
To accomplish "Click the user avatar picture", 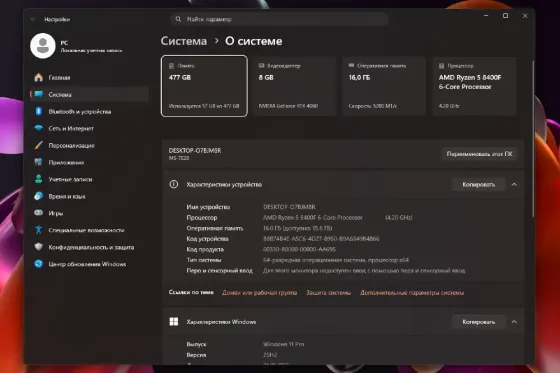I will point(43,46).
